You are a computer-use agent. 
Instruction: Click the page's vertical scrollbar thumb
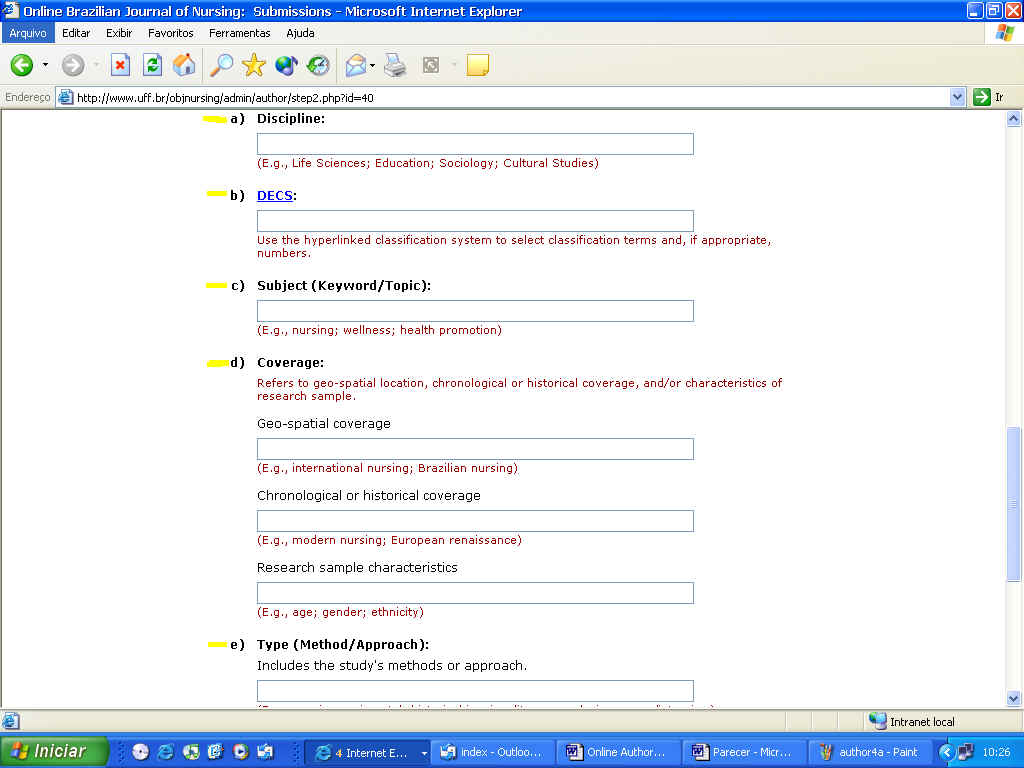click(1014, 503)
